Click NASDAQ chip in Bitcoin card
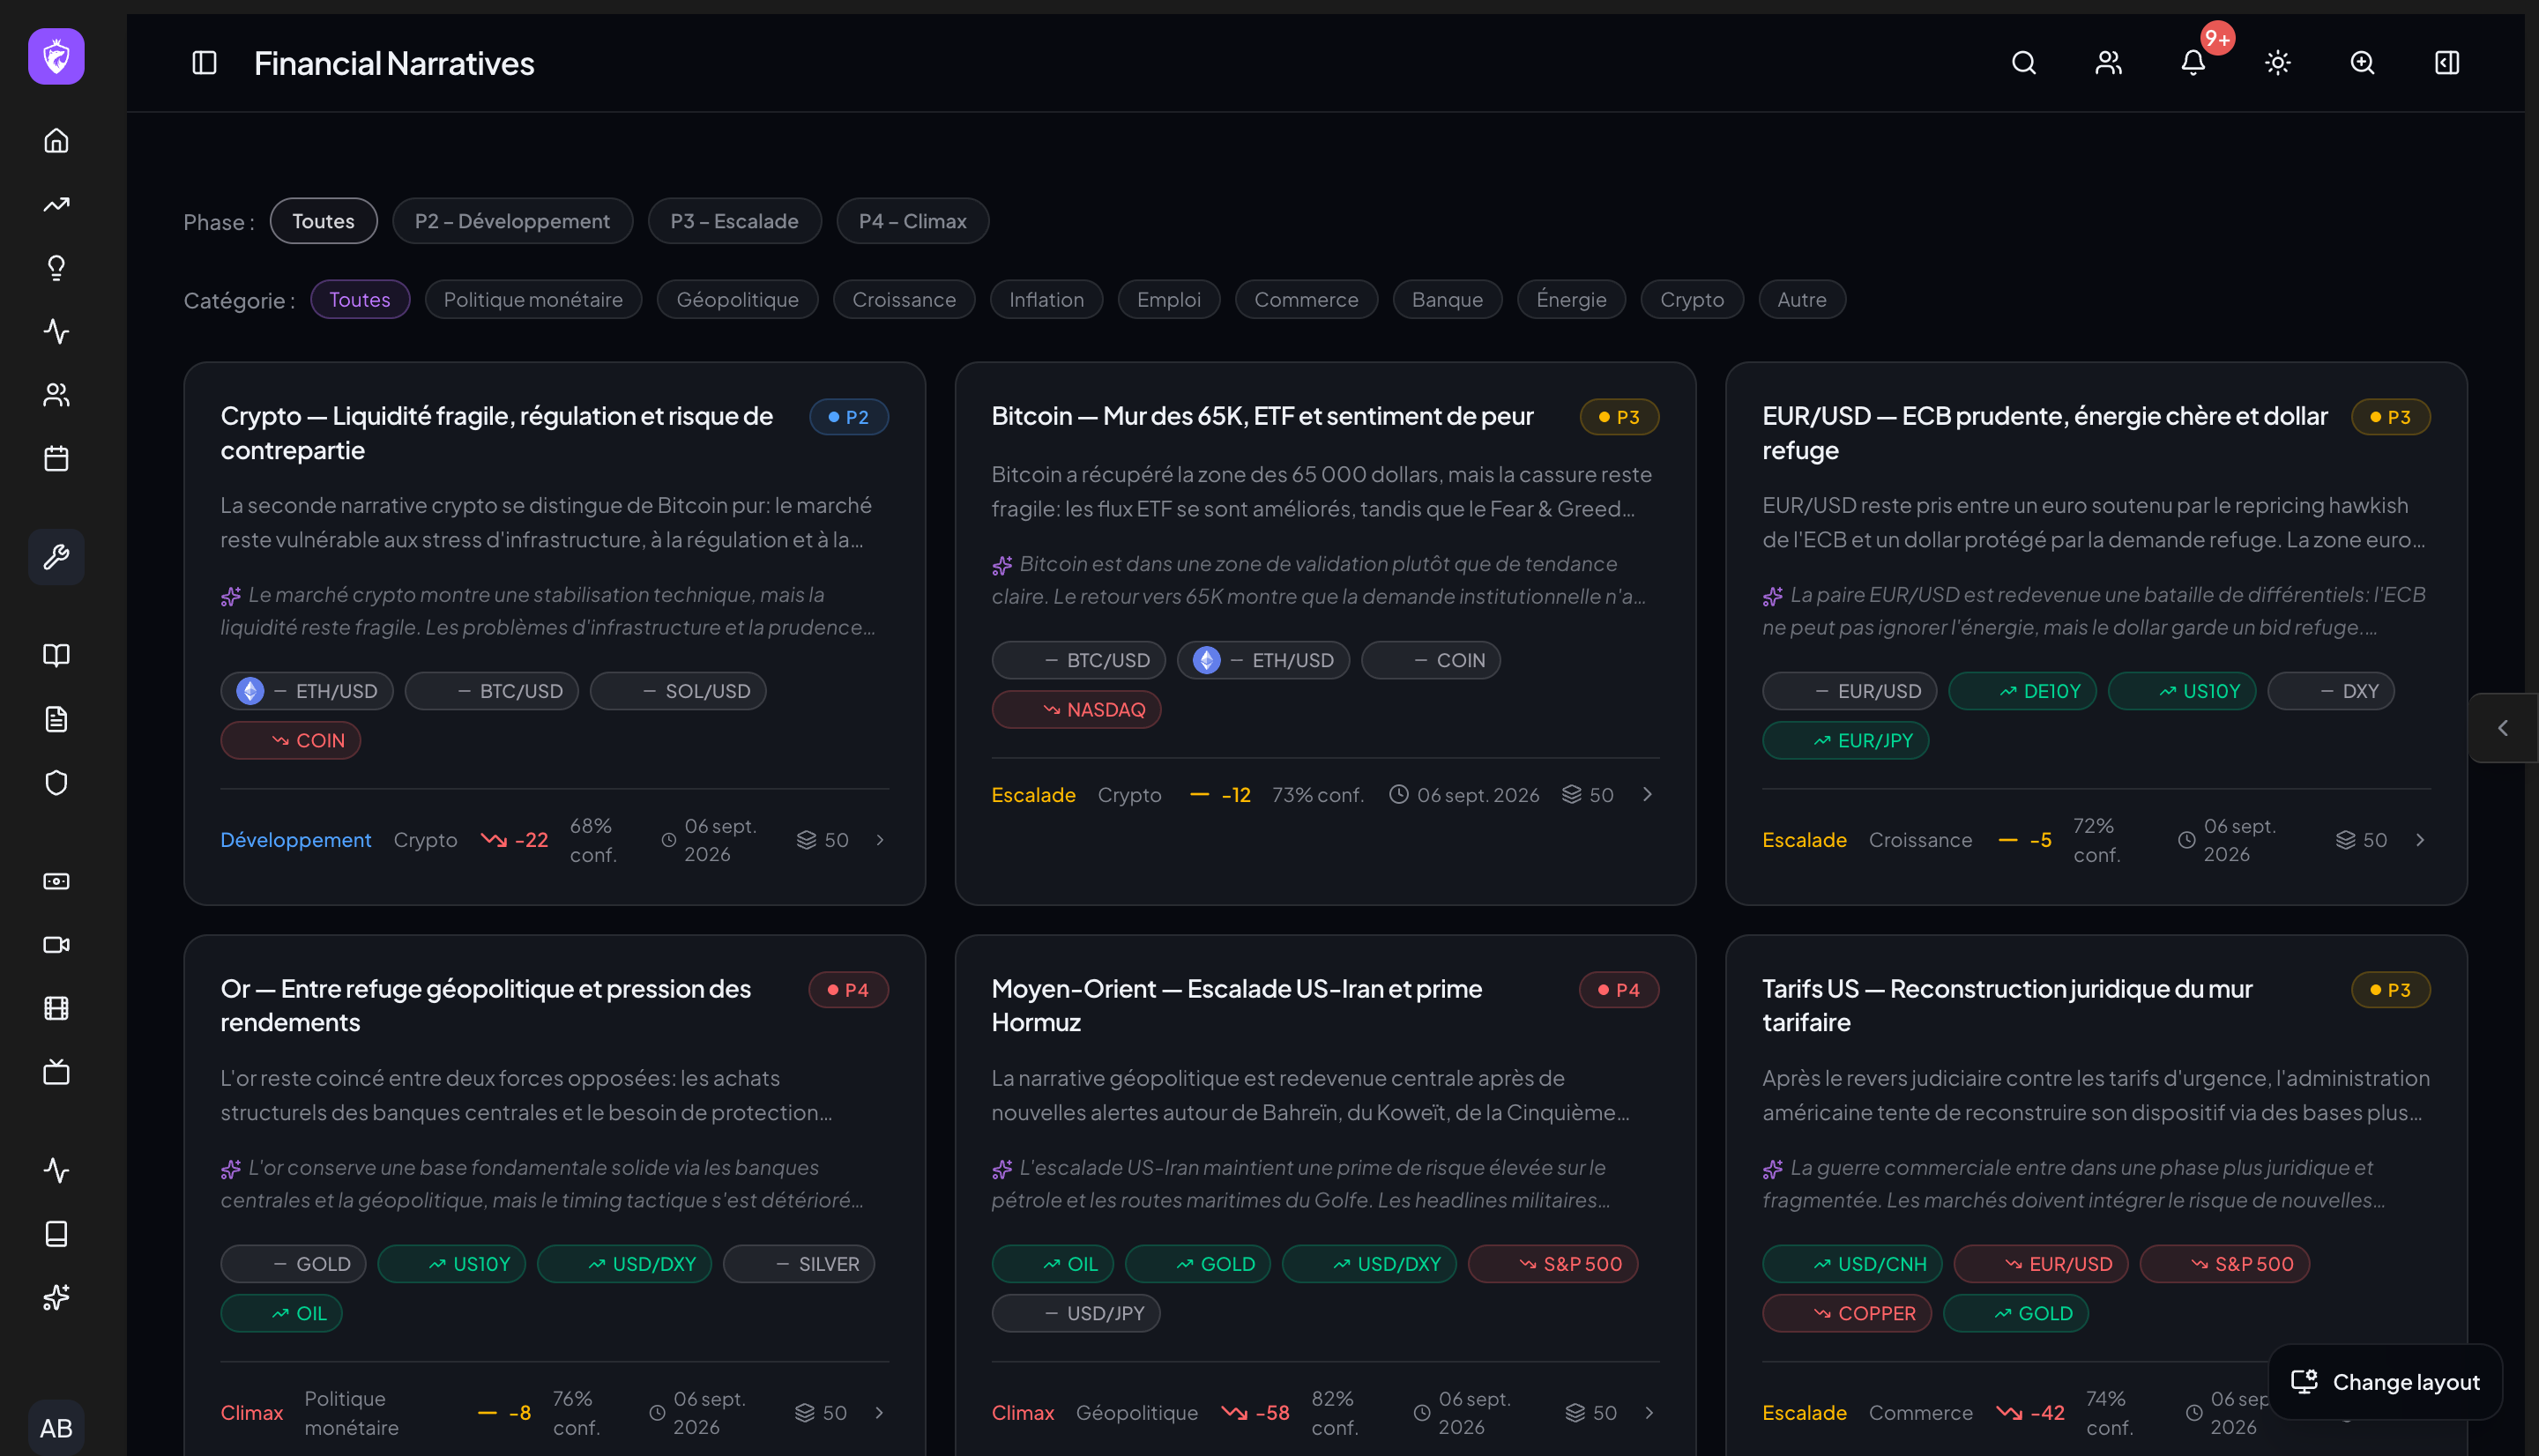Viewport: 2539px width, 1456px height. (1076, 709)
